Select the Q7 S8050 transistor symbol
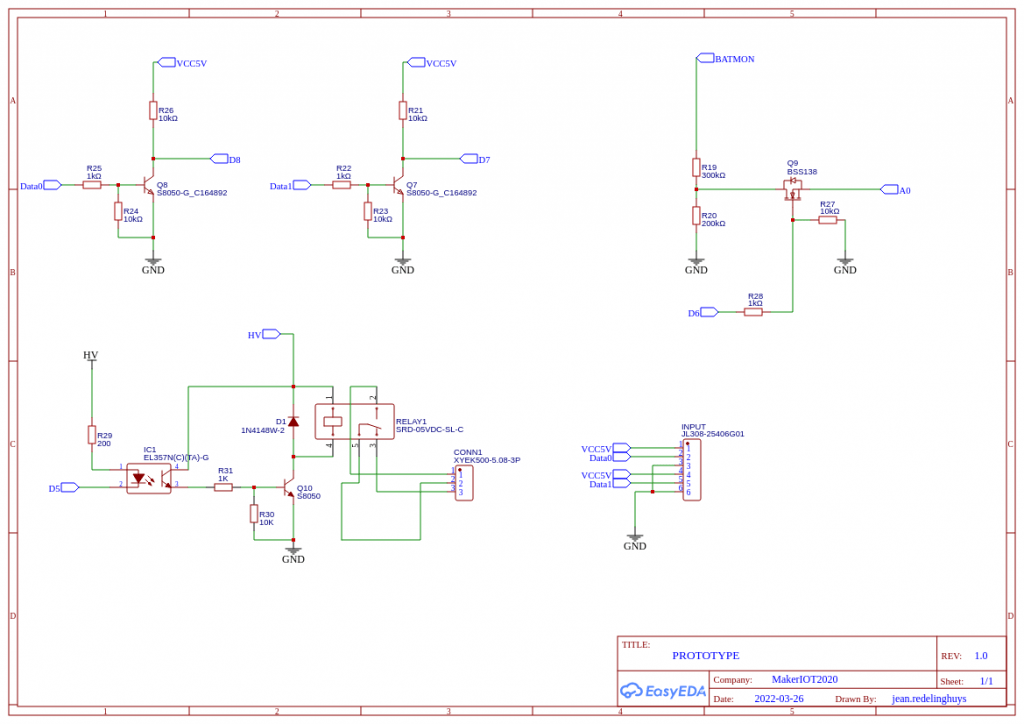The width and height of the screenshot is (1024, 724). click(398, 185)
